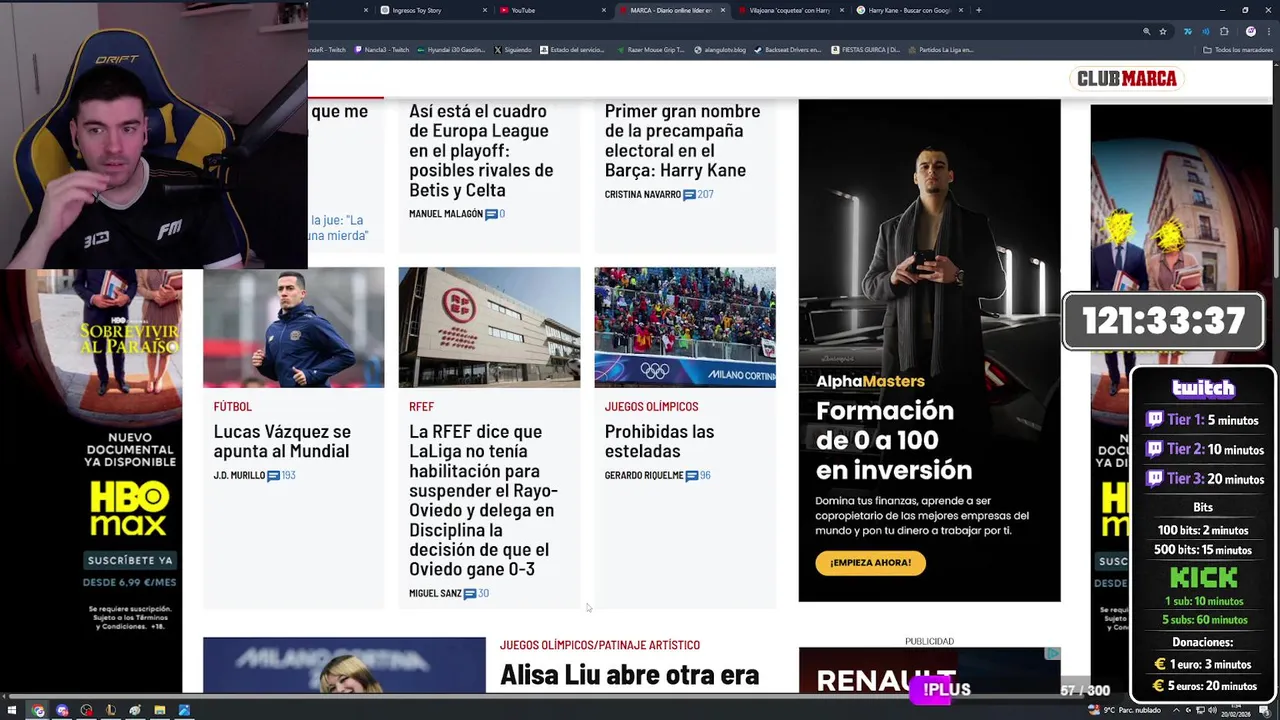Open the Partidos La Liga bookmark
The width and height of the screenshot is (1280, 720).
(x=941, y=49)
